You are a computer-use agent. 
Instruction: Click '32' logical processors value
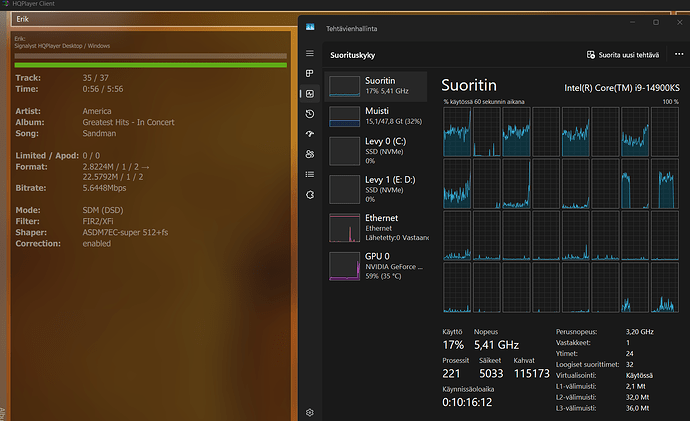(x=630, y=364)
